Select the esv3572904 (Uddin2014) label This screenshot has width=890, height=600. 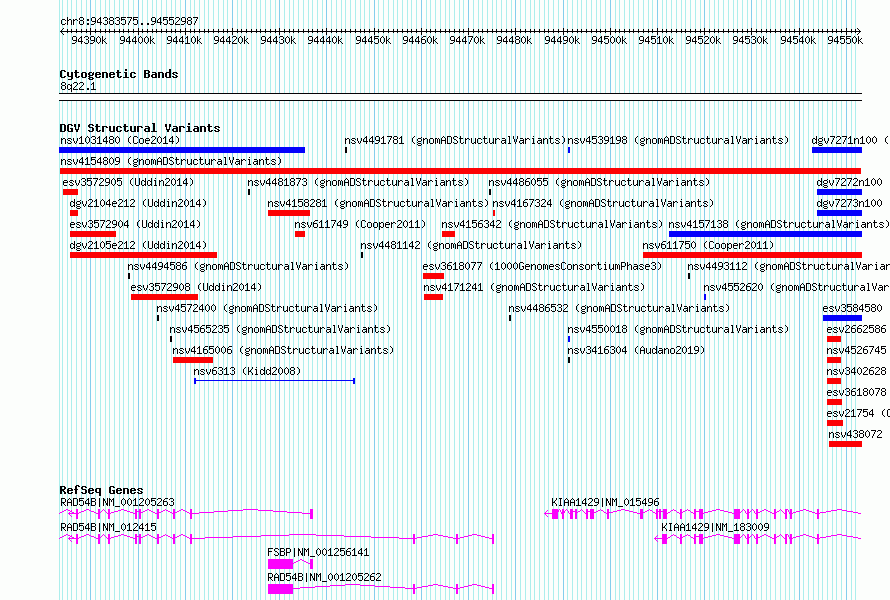point(135,224)
